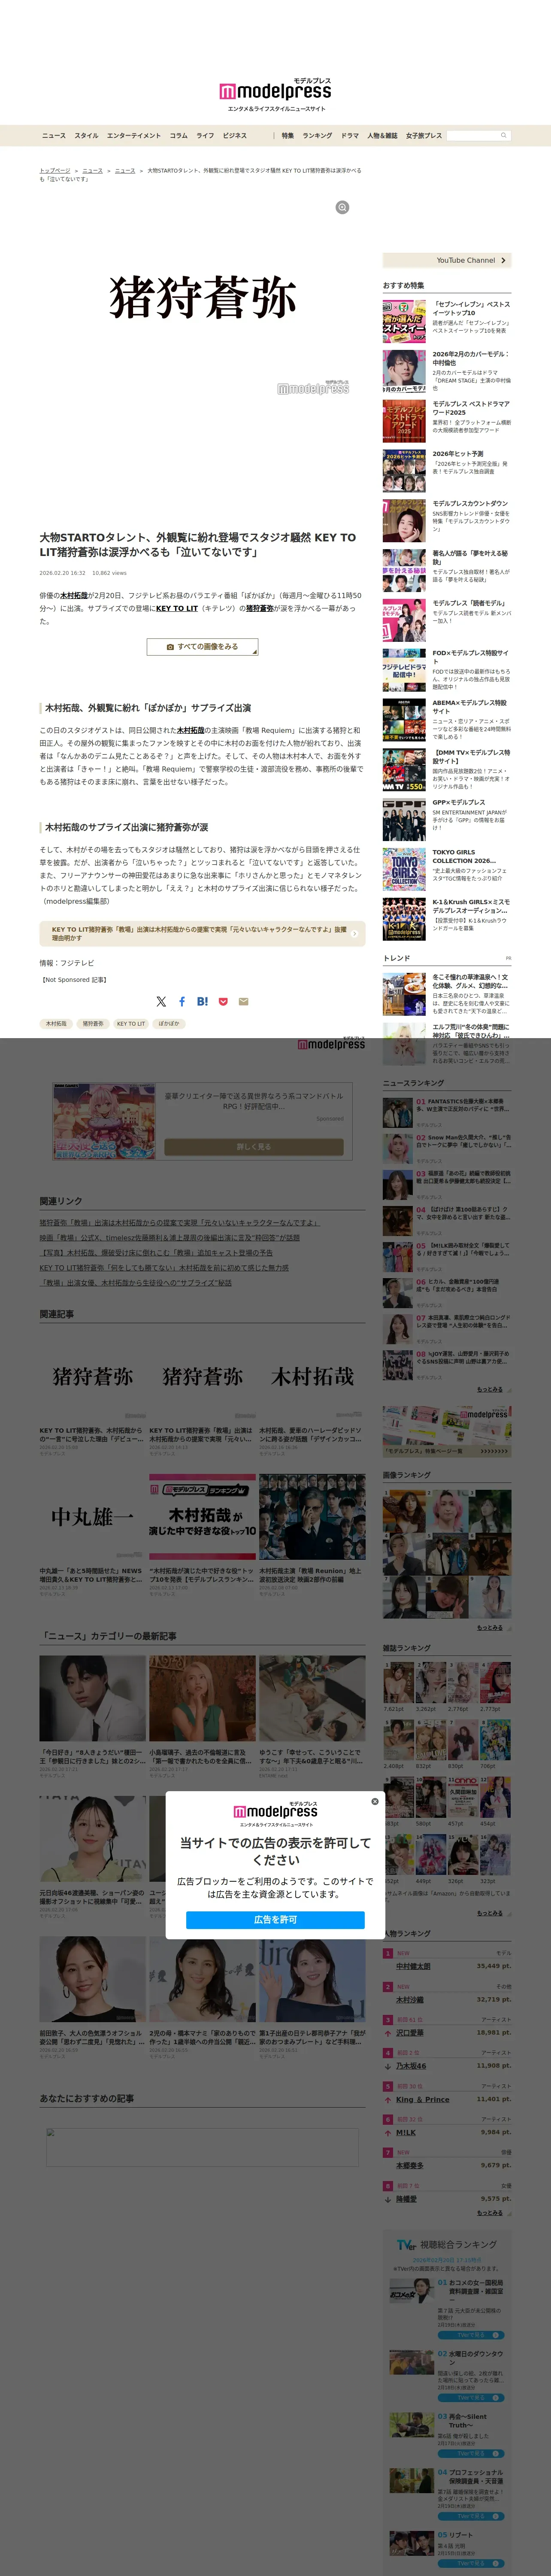The image size is (551, 2576).
Task: Click the arrow on the KEY TO LIT related banner
Action: (x=354, y=933)
